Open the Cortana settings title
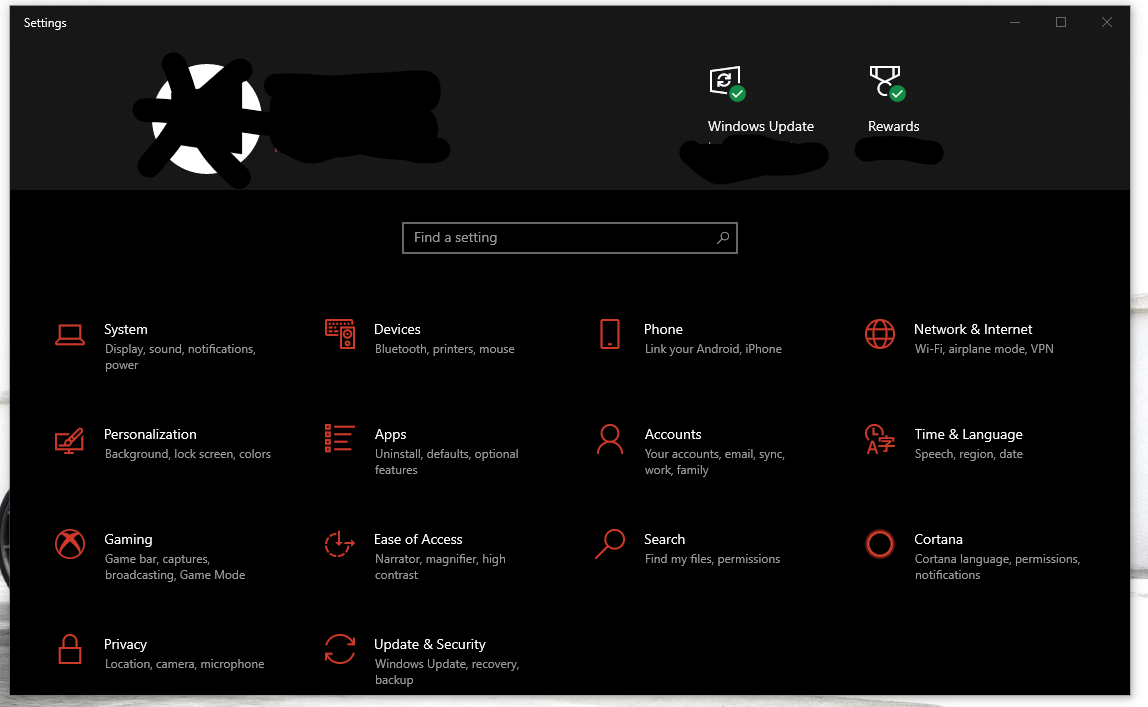 pos(938,539)
